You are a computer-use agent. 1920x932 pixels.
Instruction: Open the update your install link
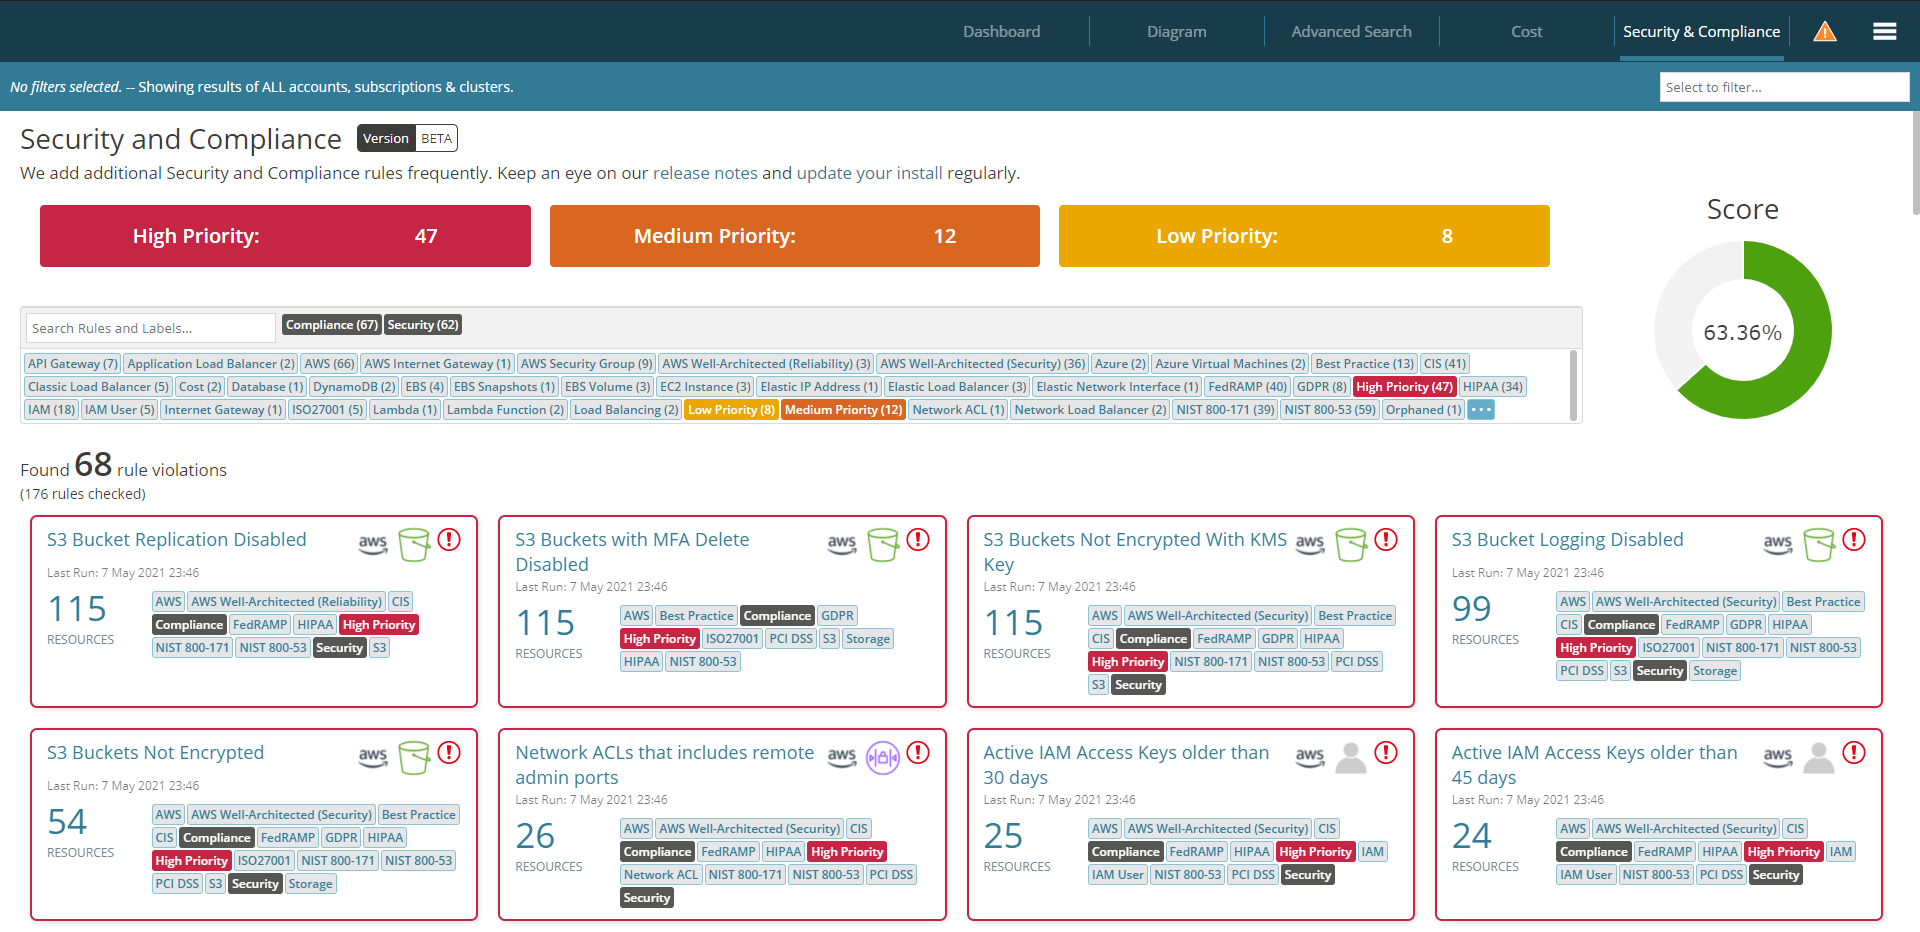[870, 173]
